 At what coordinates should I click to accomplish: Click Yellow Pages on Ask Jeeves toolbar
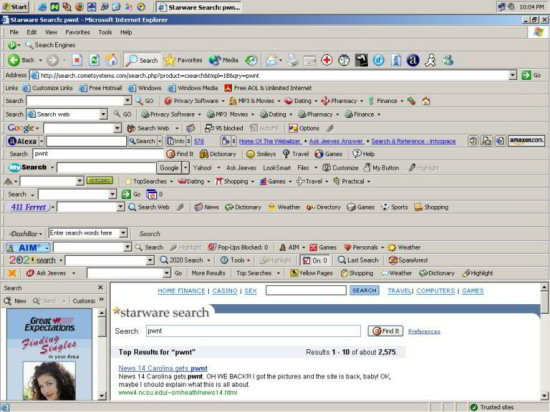311,273
